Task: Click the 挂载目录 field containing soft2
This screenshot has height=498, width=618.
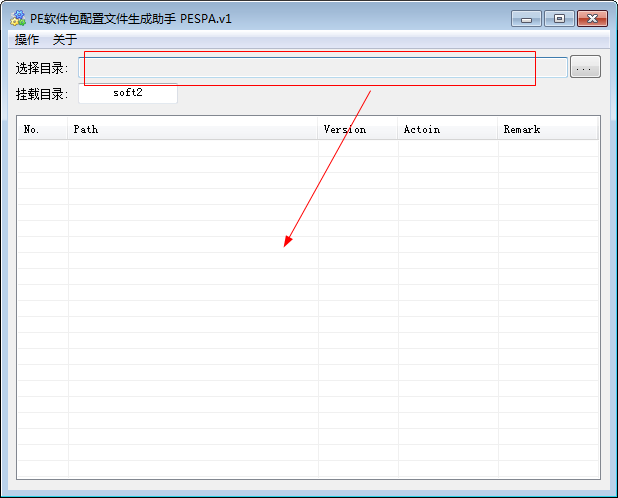Action: pos(128,93)
